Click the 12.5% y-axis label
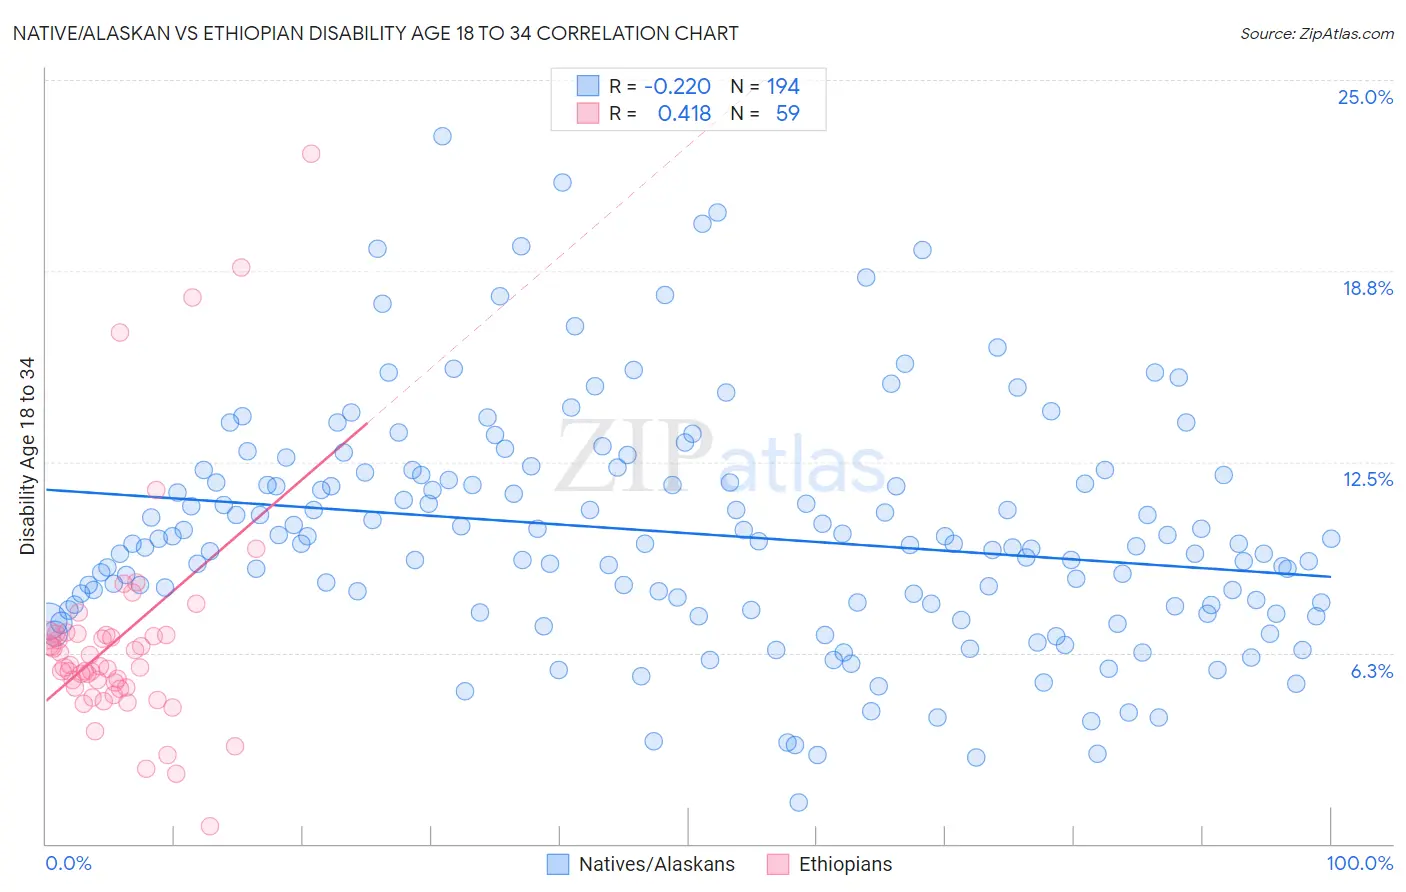Image resolution: width=1406 pixels, height=892 pixels. [1367, 479]
